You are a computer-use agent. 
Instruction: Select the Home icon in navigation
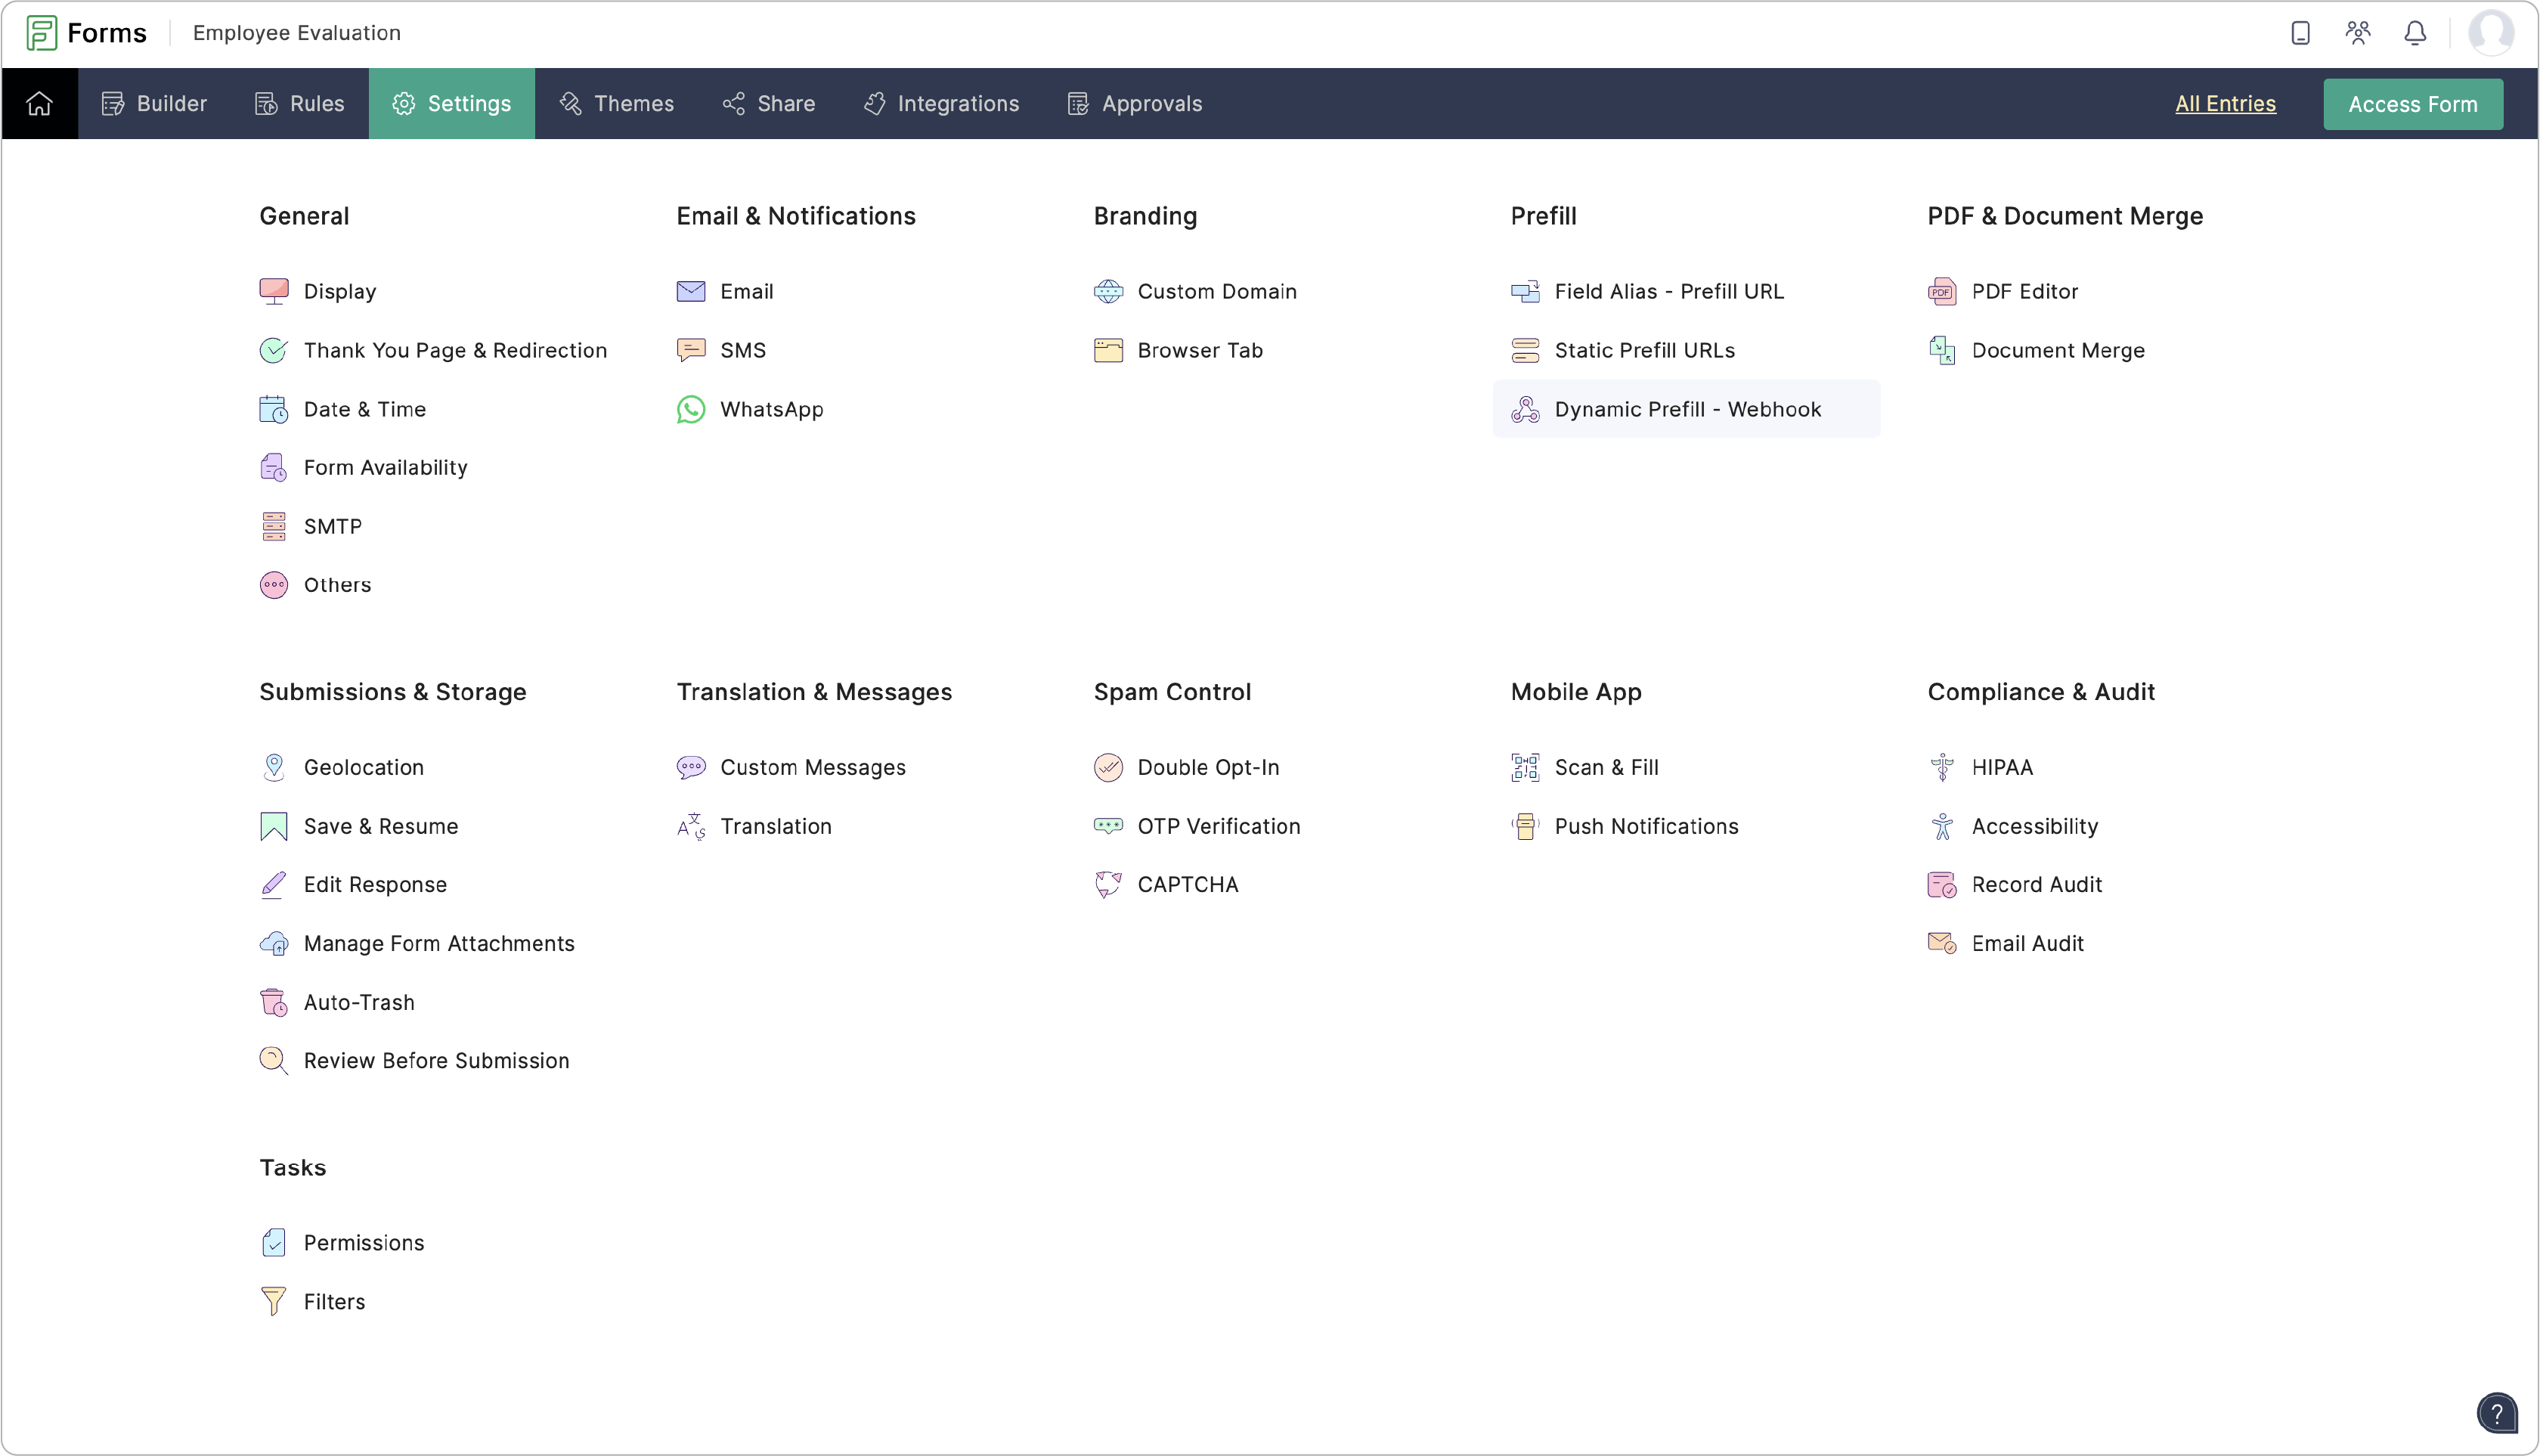pyautogui.click(x=39, y=103)
